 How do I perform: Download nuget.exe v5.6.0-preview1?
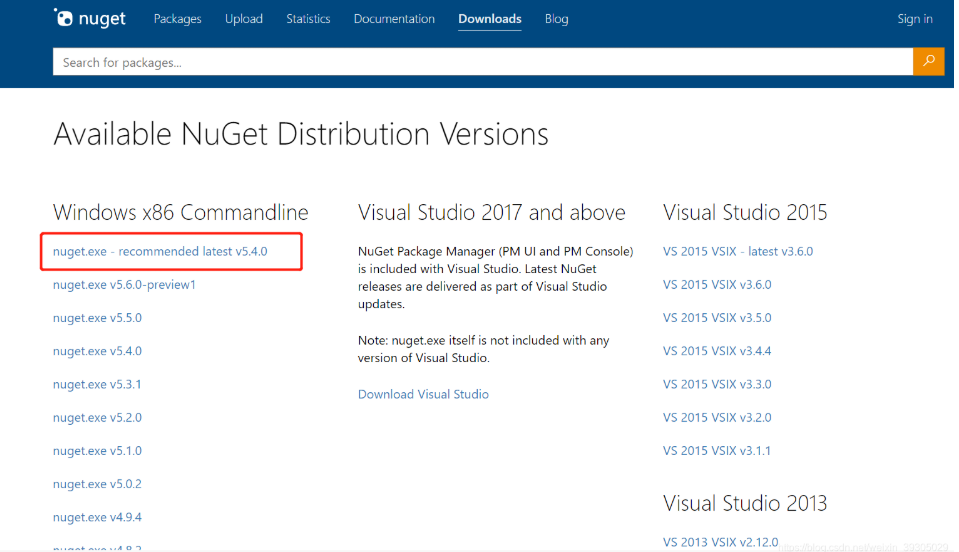tap(124, 284)
